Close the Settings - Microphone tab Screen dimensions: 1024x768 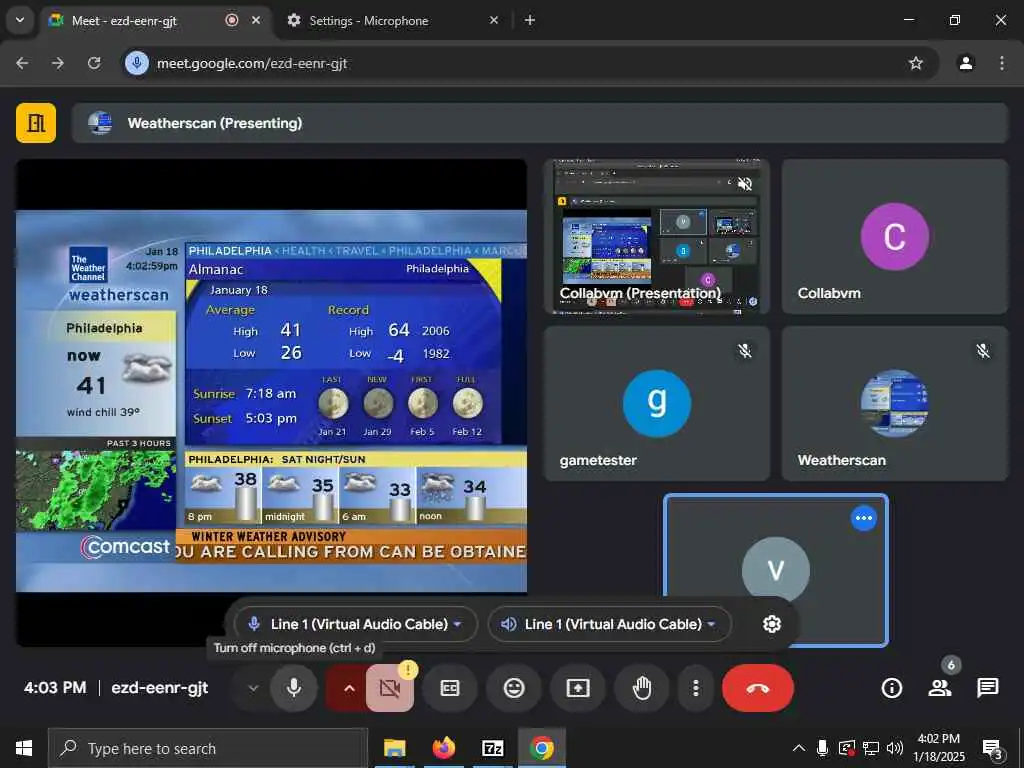[494, 20]
